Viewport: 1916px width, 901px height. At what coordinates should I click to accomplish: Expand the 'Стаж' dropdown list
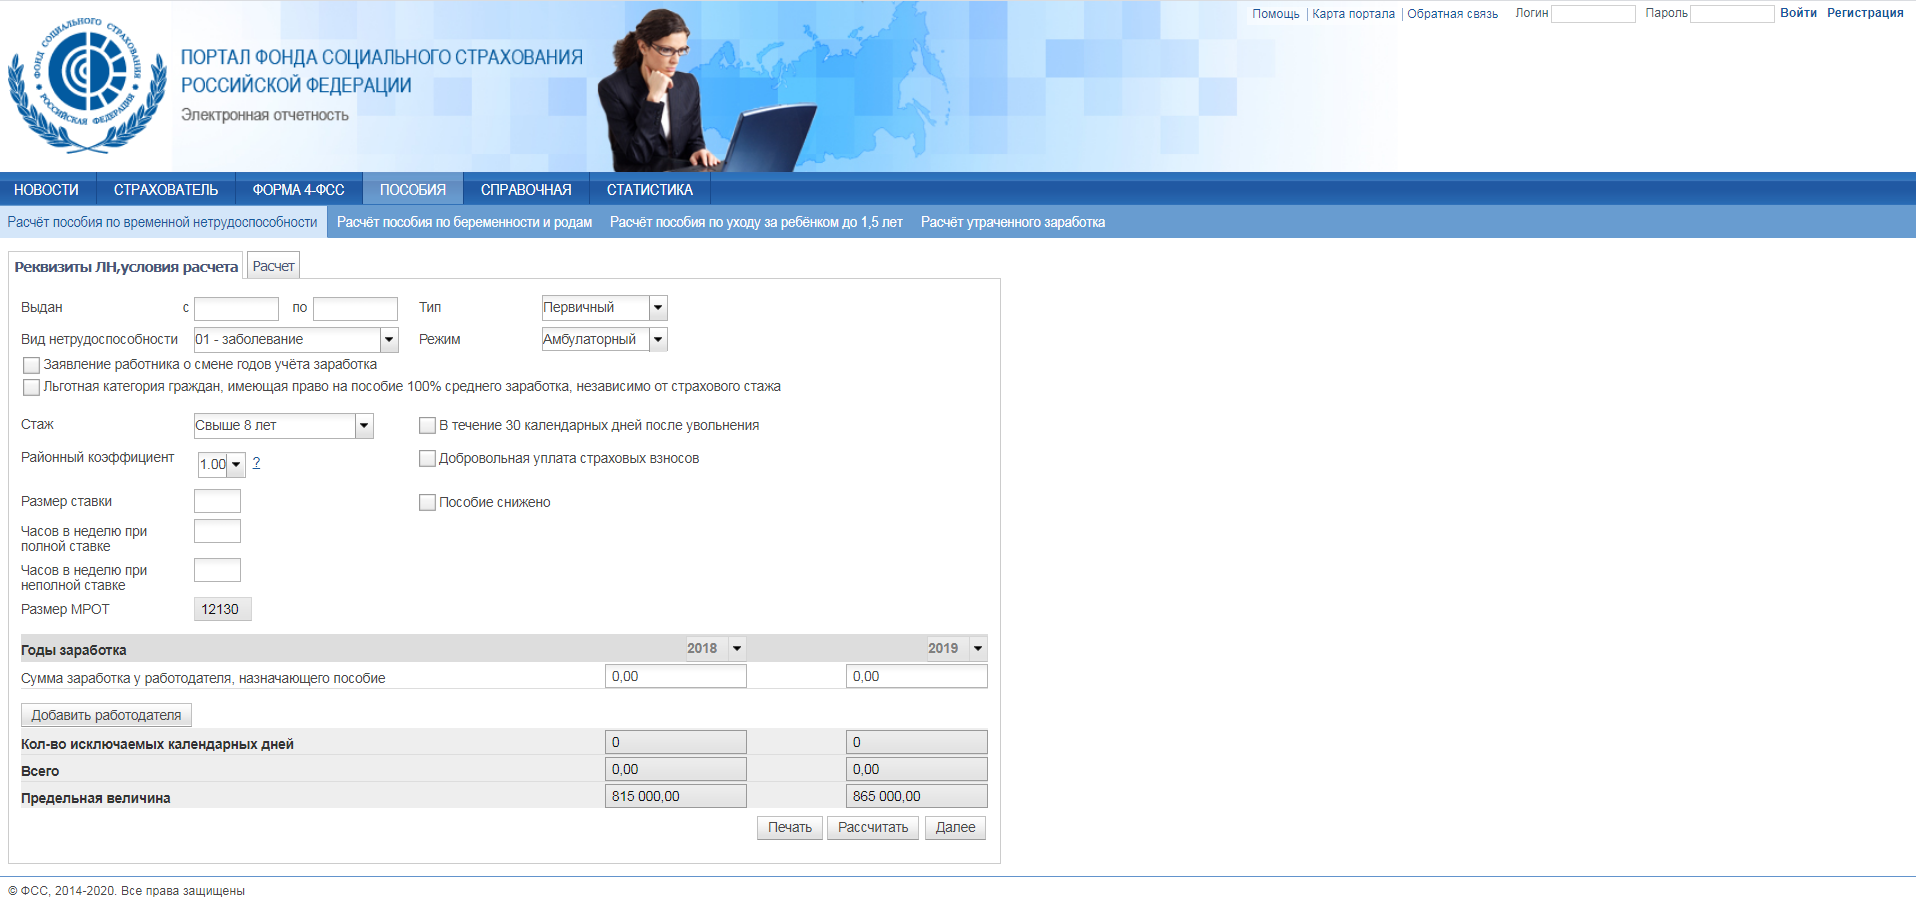click(x=364, y=426)
